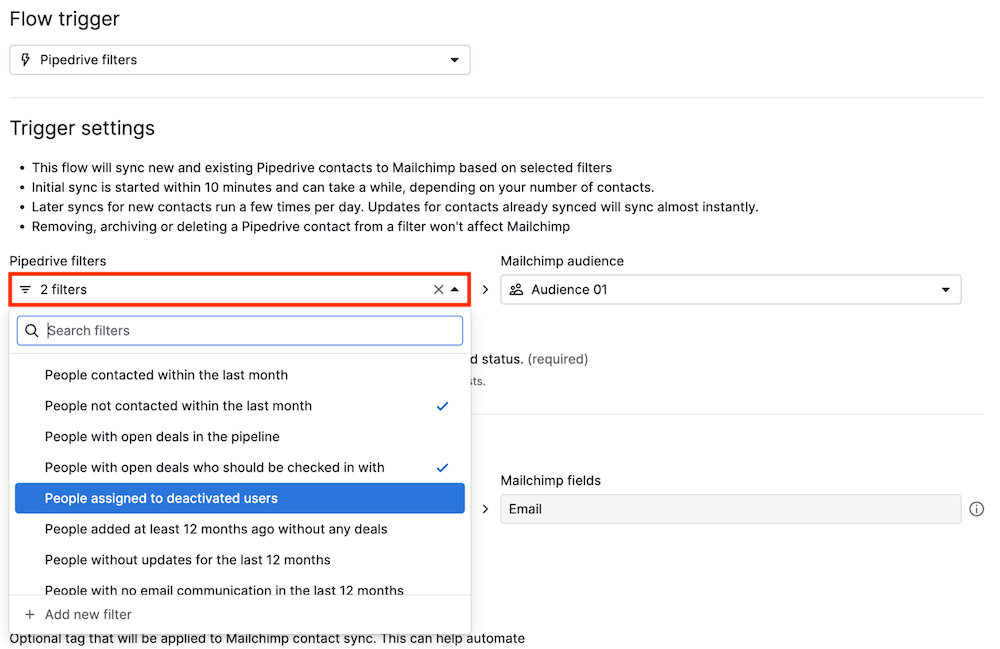1000x649 pixels.
Task: Expand the Mailchimp audience dropdown
Action: 945,290
